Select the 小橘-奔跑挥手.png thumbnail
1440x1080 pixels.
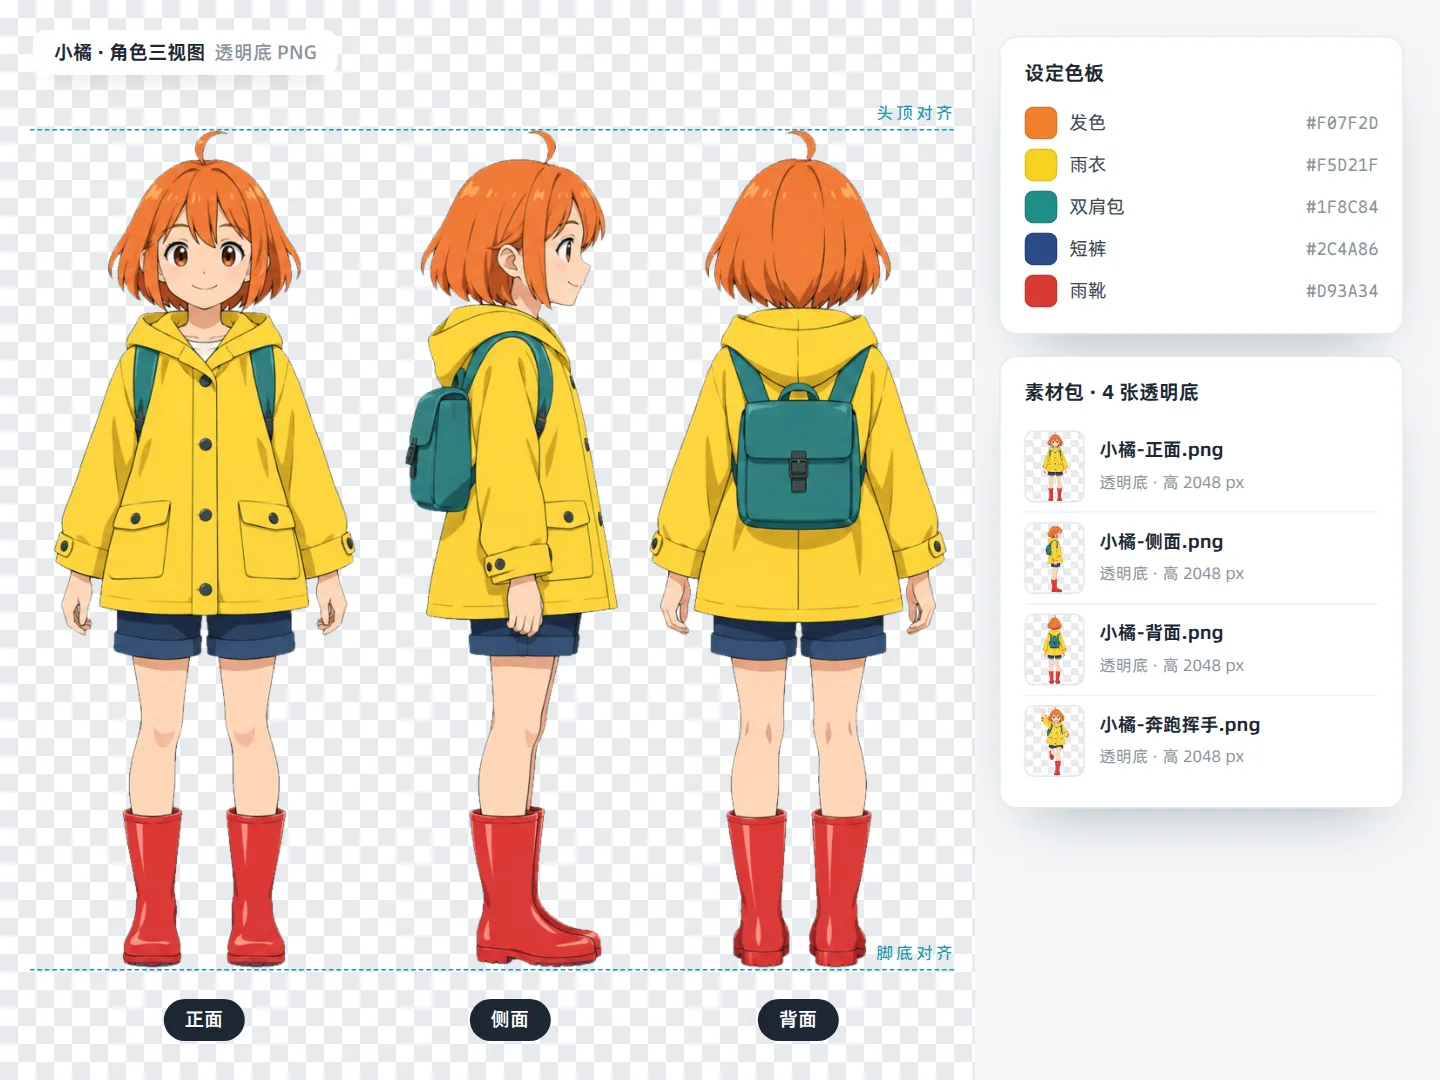[x=1054, y=741]
